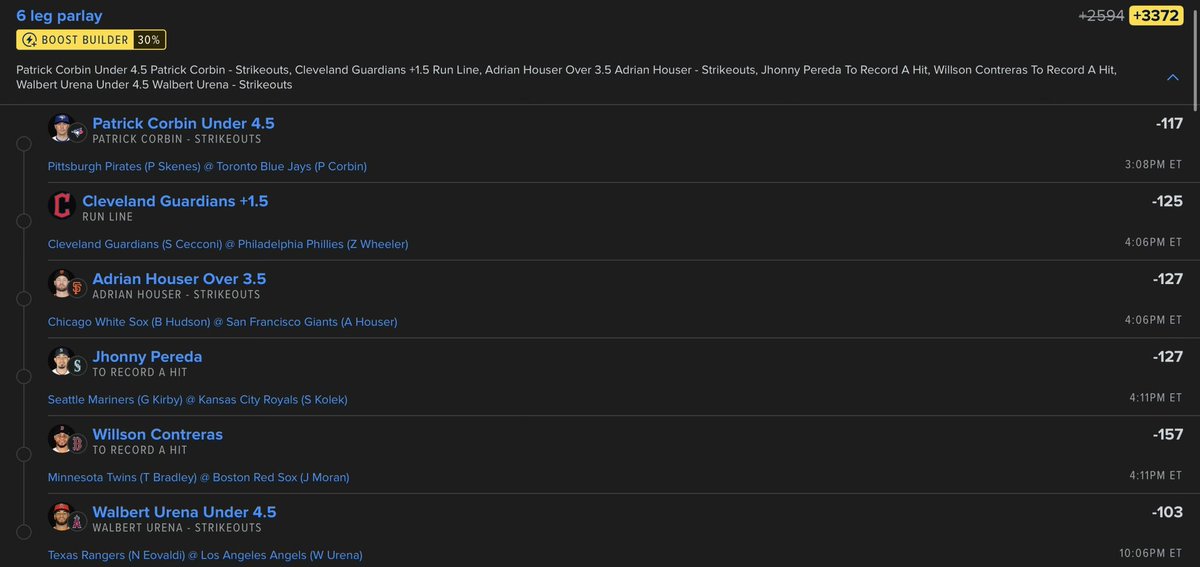
Task: Click 'PATRICK CORBIN - STRIKEOUTS' market label
Action: tap(177, 139)
